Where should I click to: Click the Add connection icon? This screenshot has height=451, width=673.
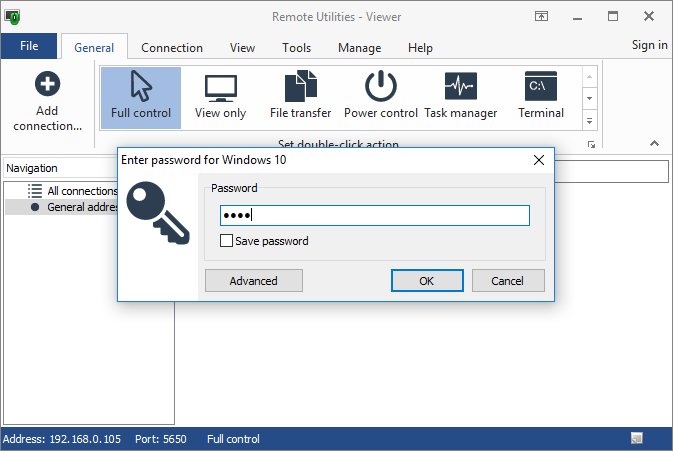coord(47,86)
